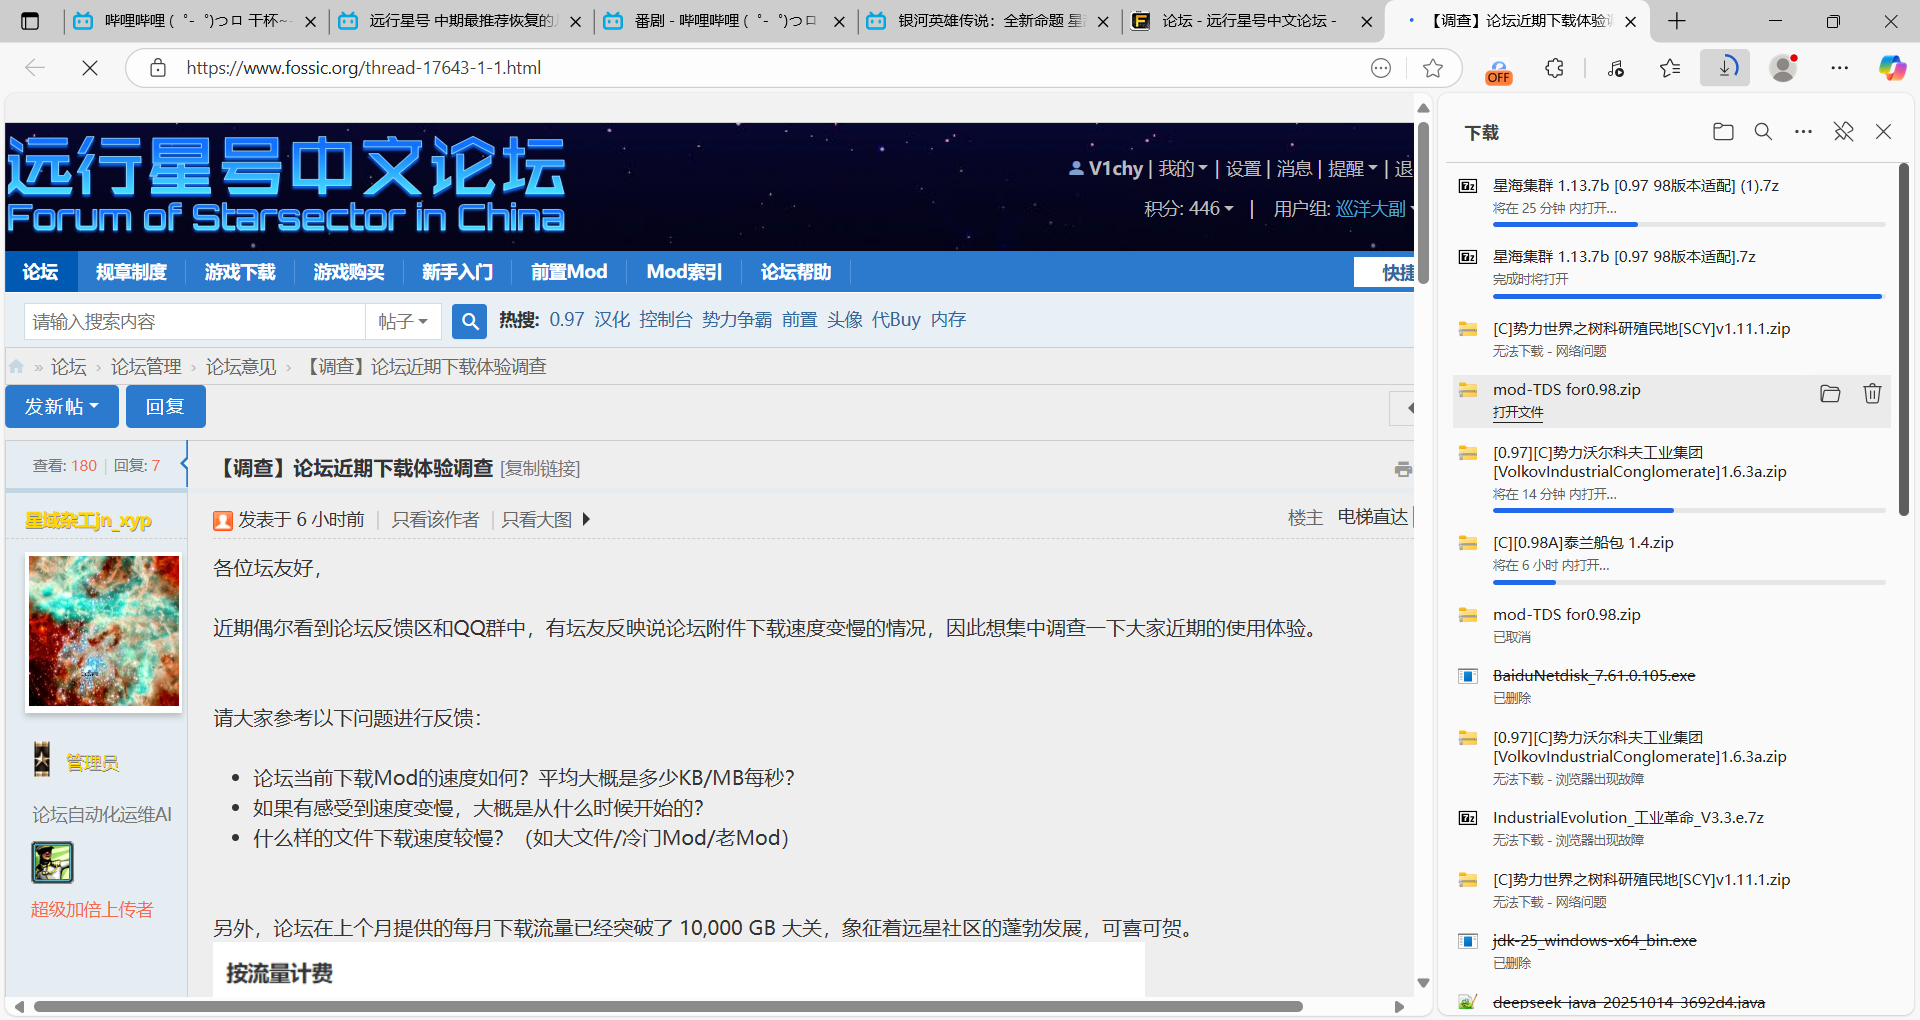Click the print thread icon
Screen dimensions: 1920x1020
pyautogui.click(x=1403, y=469)
